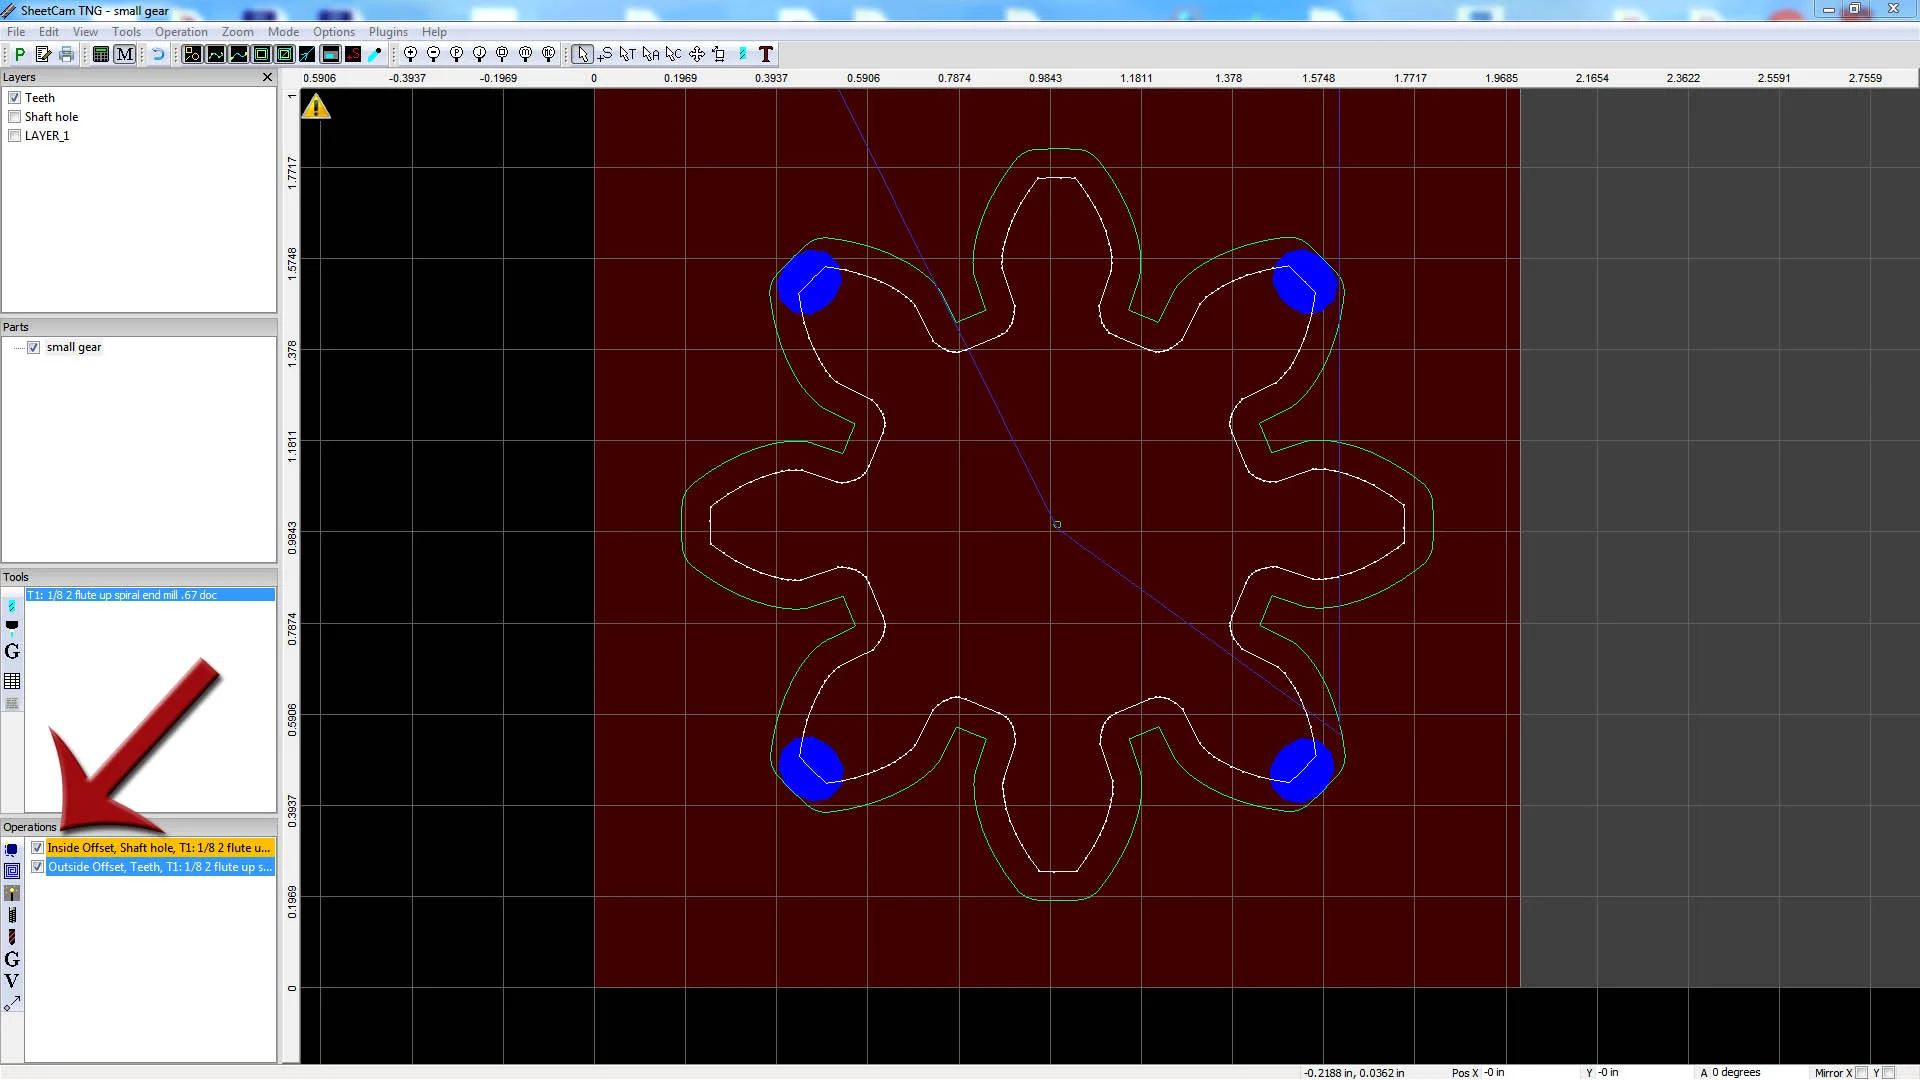1920x1080 pixels.
Task: Check the Shaft hole layer checkbox
Action: (15, 117)
